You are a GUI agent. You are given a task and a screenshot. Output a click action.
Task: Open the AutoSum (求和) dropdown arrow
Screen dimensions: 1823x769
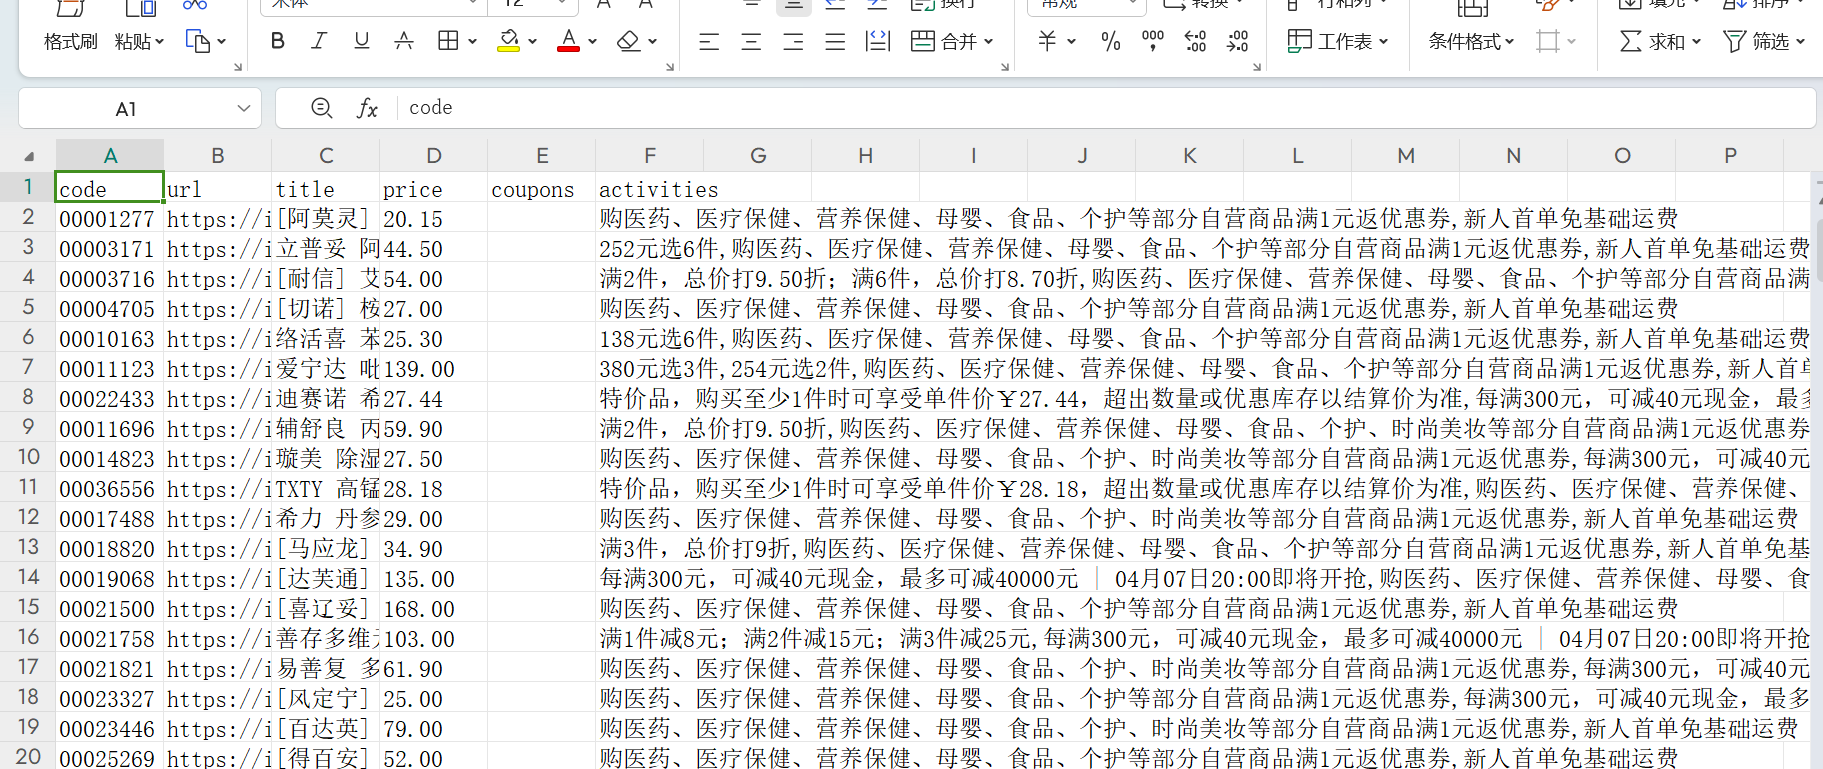[1697, 42]
